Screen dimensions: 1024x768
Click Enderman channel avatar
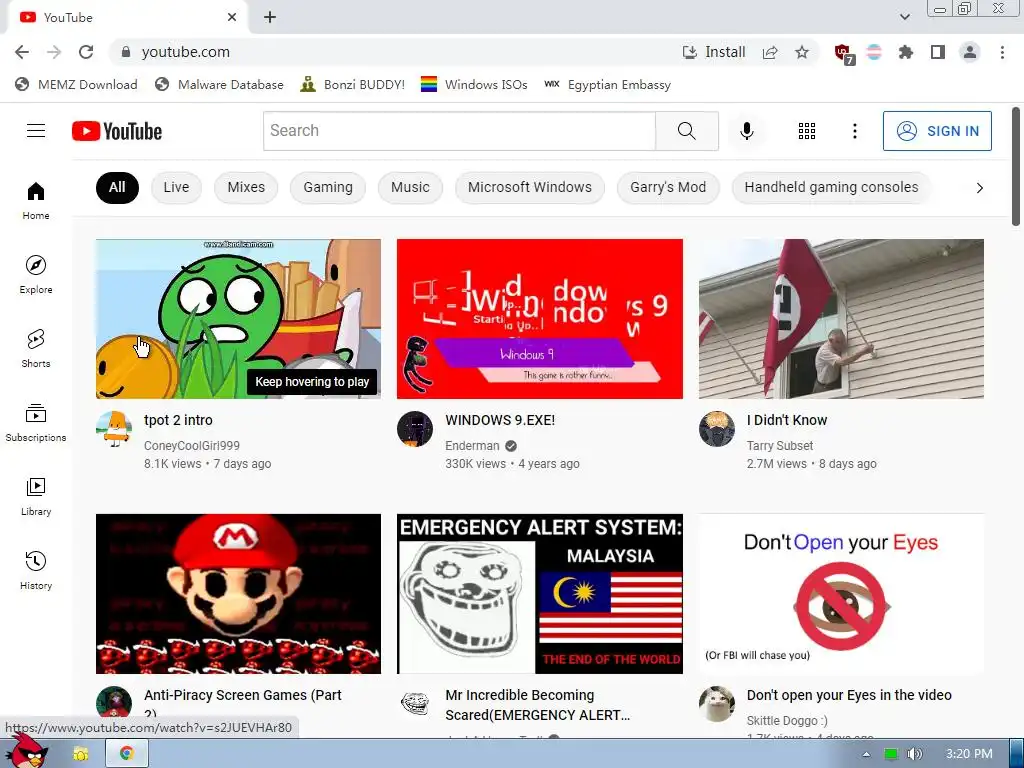point(415,429)
